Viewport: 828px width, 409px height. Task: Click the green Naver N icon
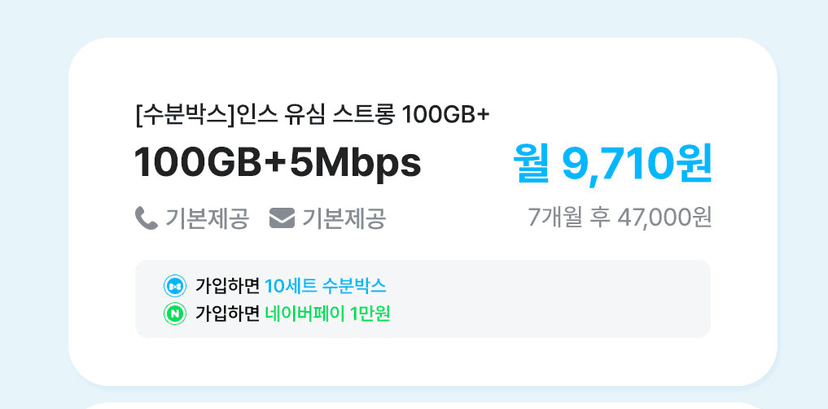[175, 315]
